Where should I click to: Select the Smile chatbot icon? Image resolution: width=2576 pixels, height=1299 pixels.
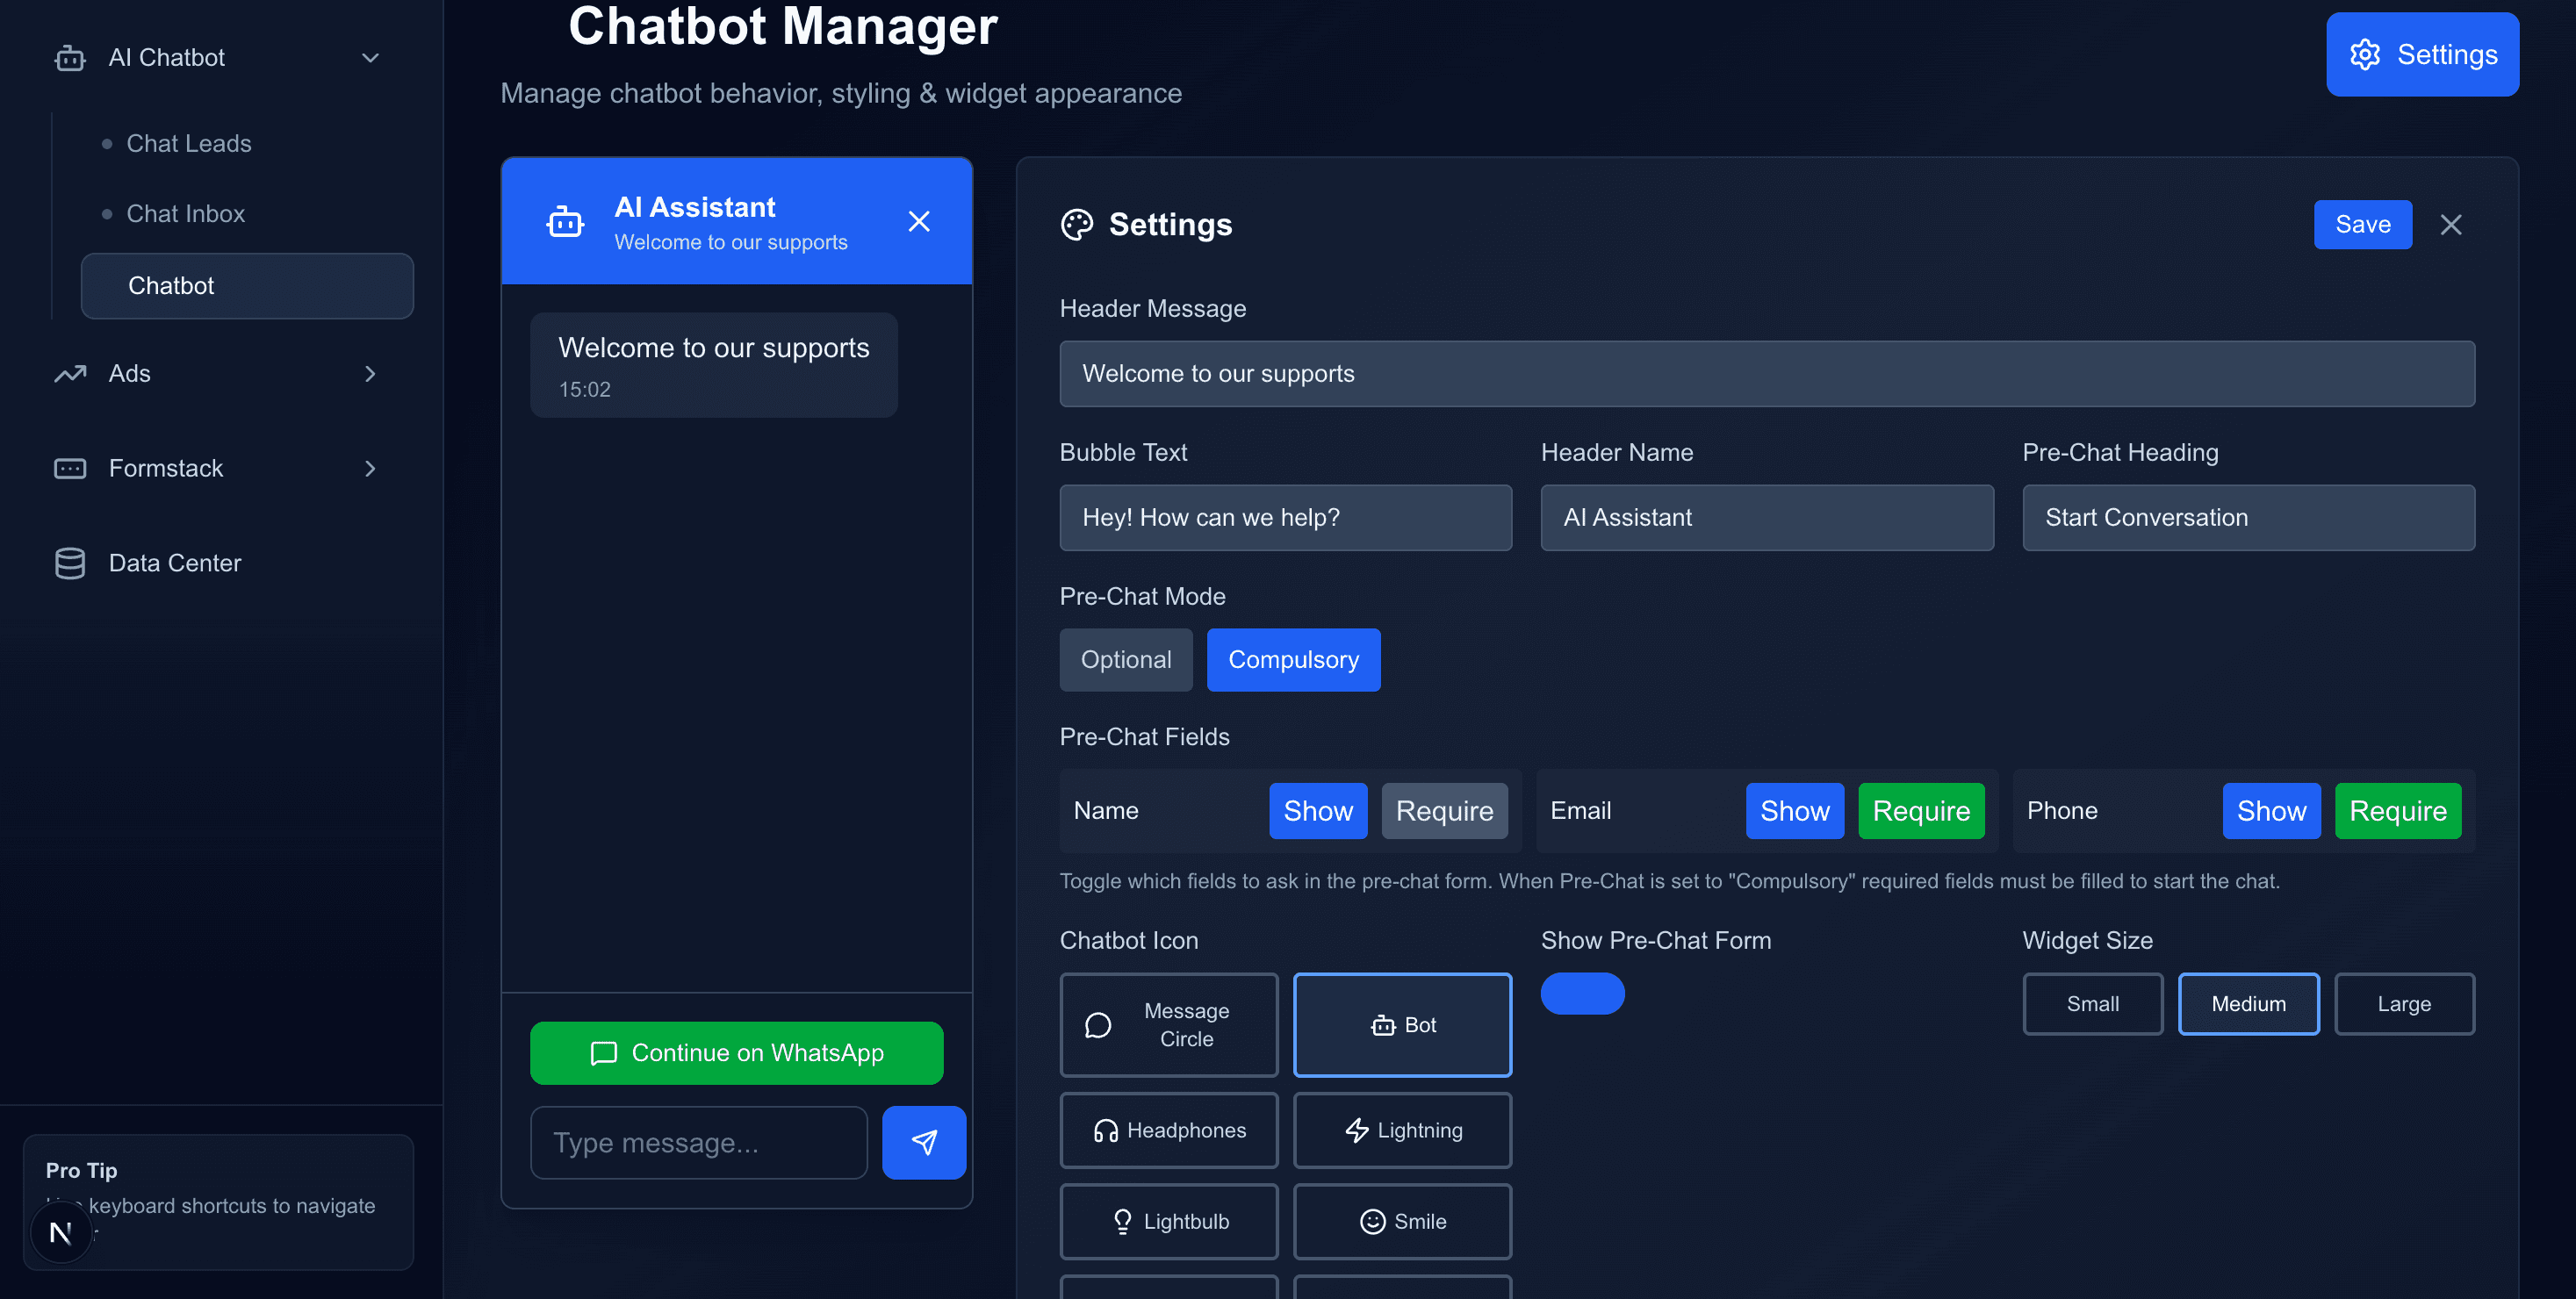coord(1402,1221)
